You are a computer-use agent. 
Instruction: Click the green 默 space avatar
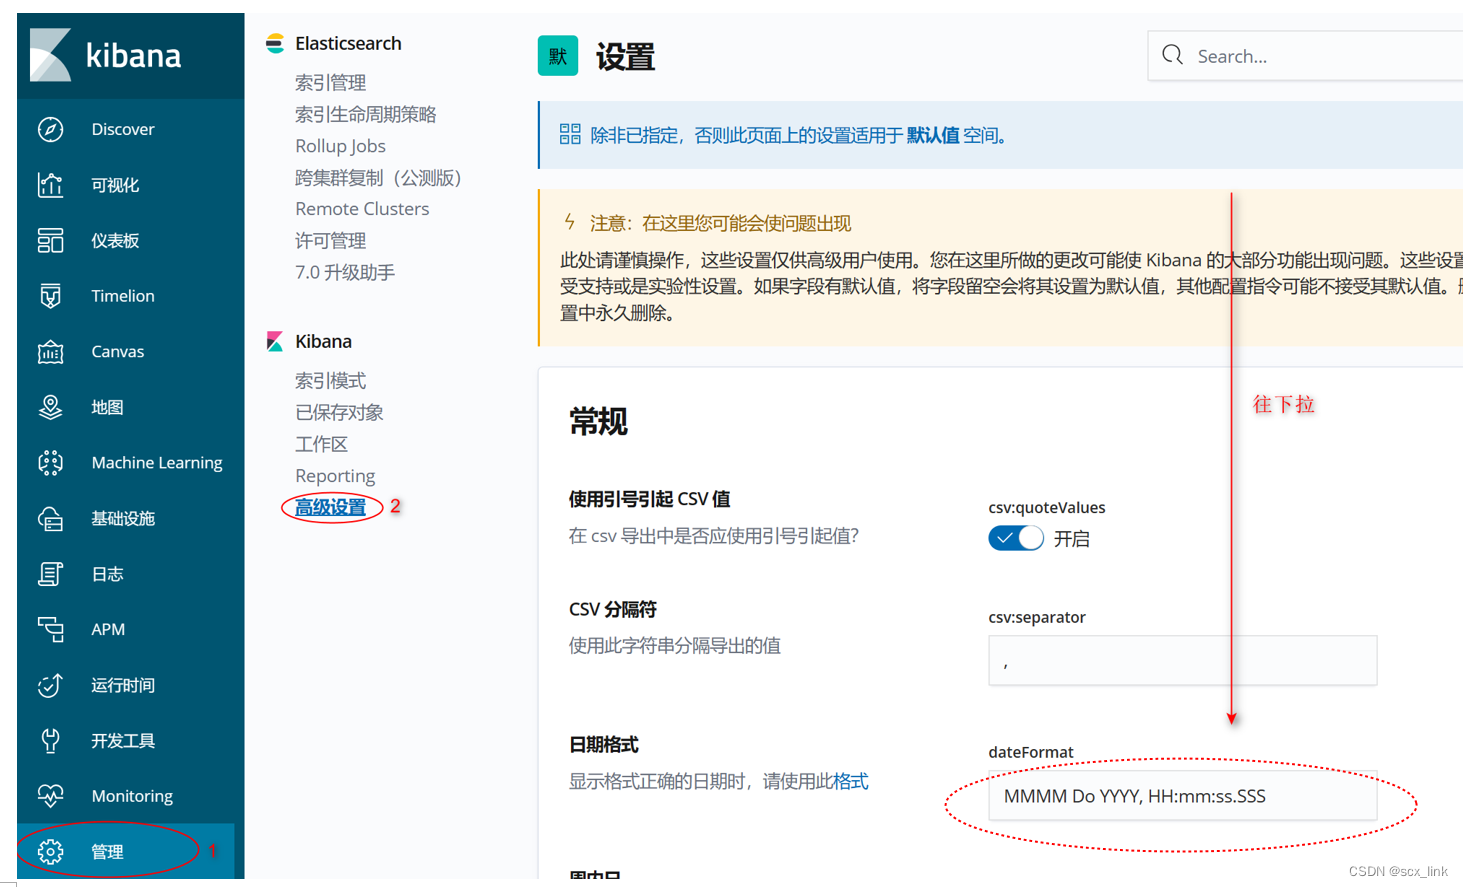coord(558,56)
